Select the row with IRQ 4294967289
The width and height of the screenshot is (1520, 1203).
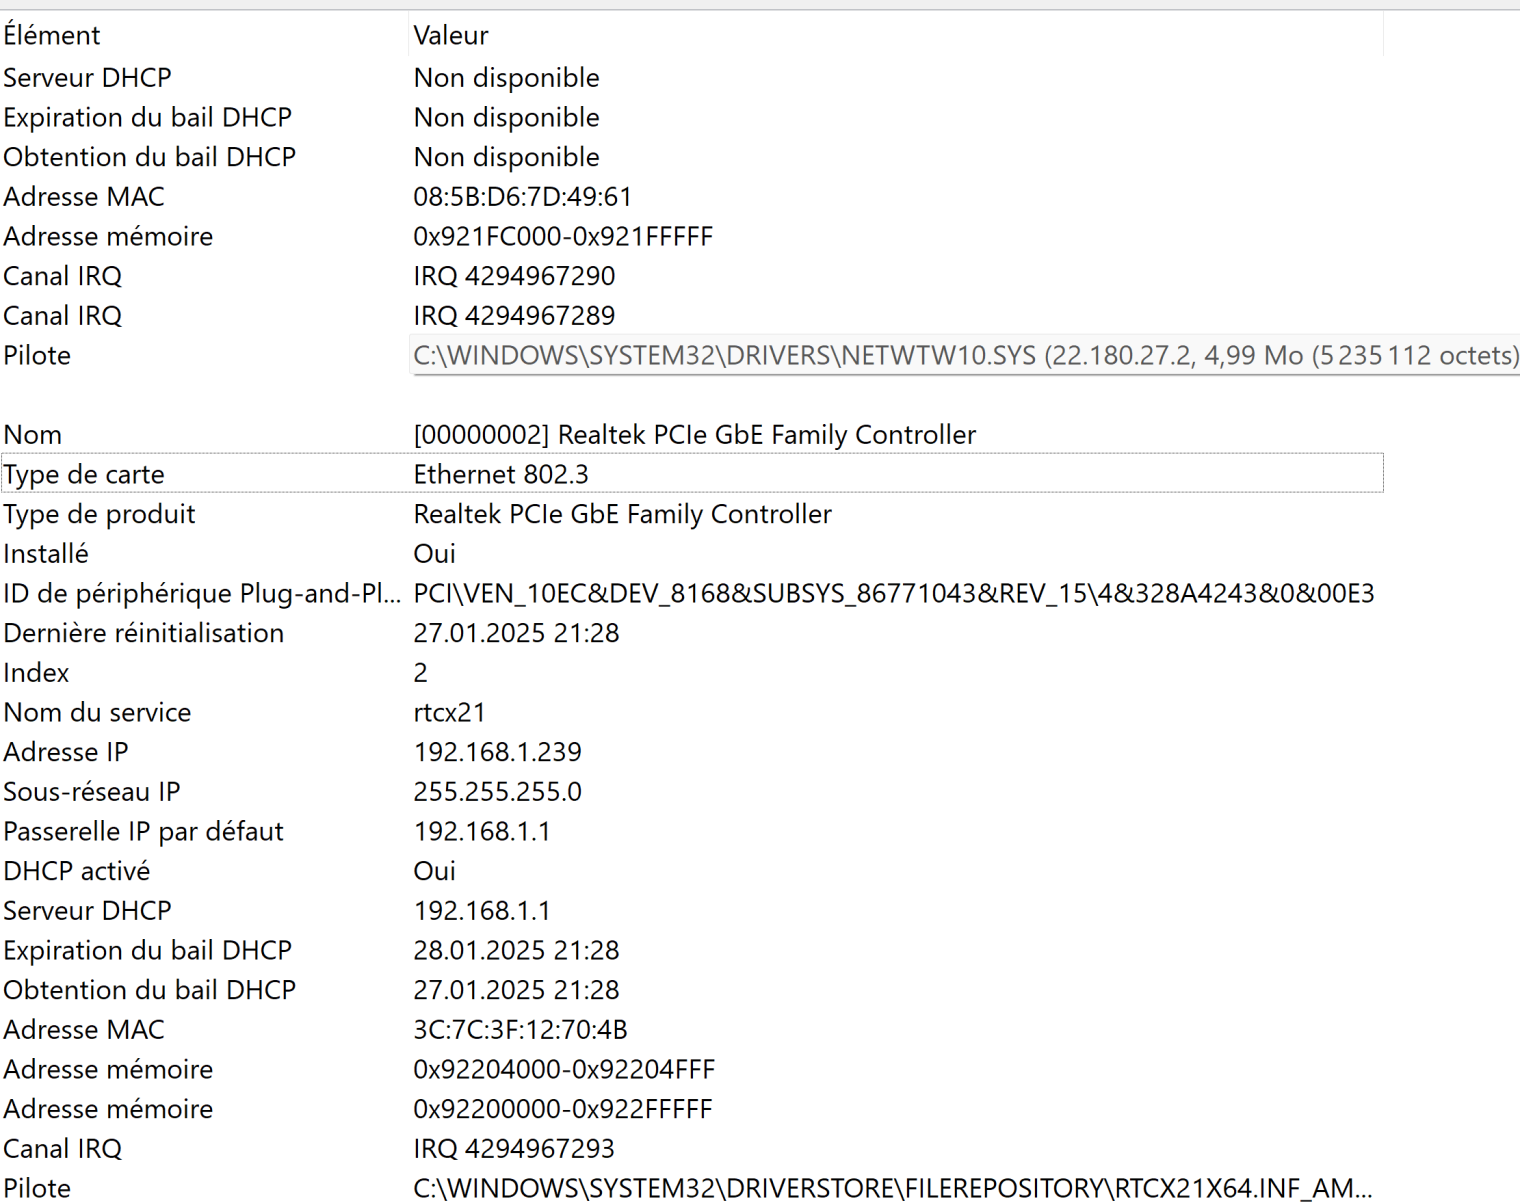coord(514,316)
